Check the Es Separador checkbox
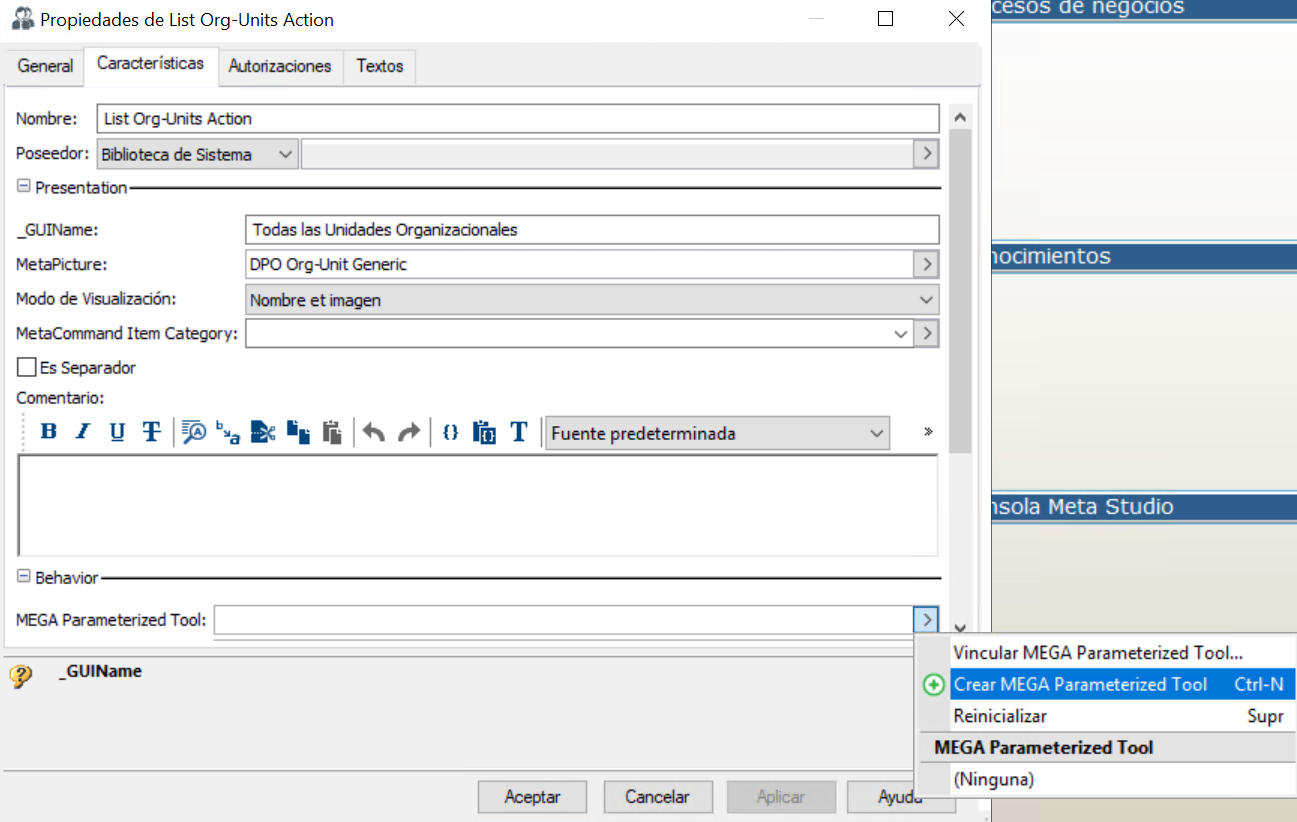Image resolution: width=1297 pixels, height=822 pixels. click(x=27, y=367)
